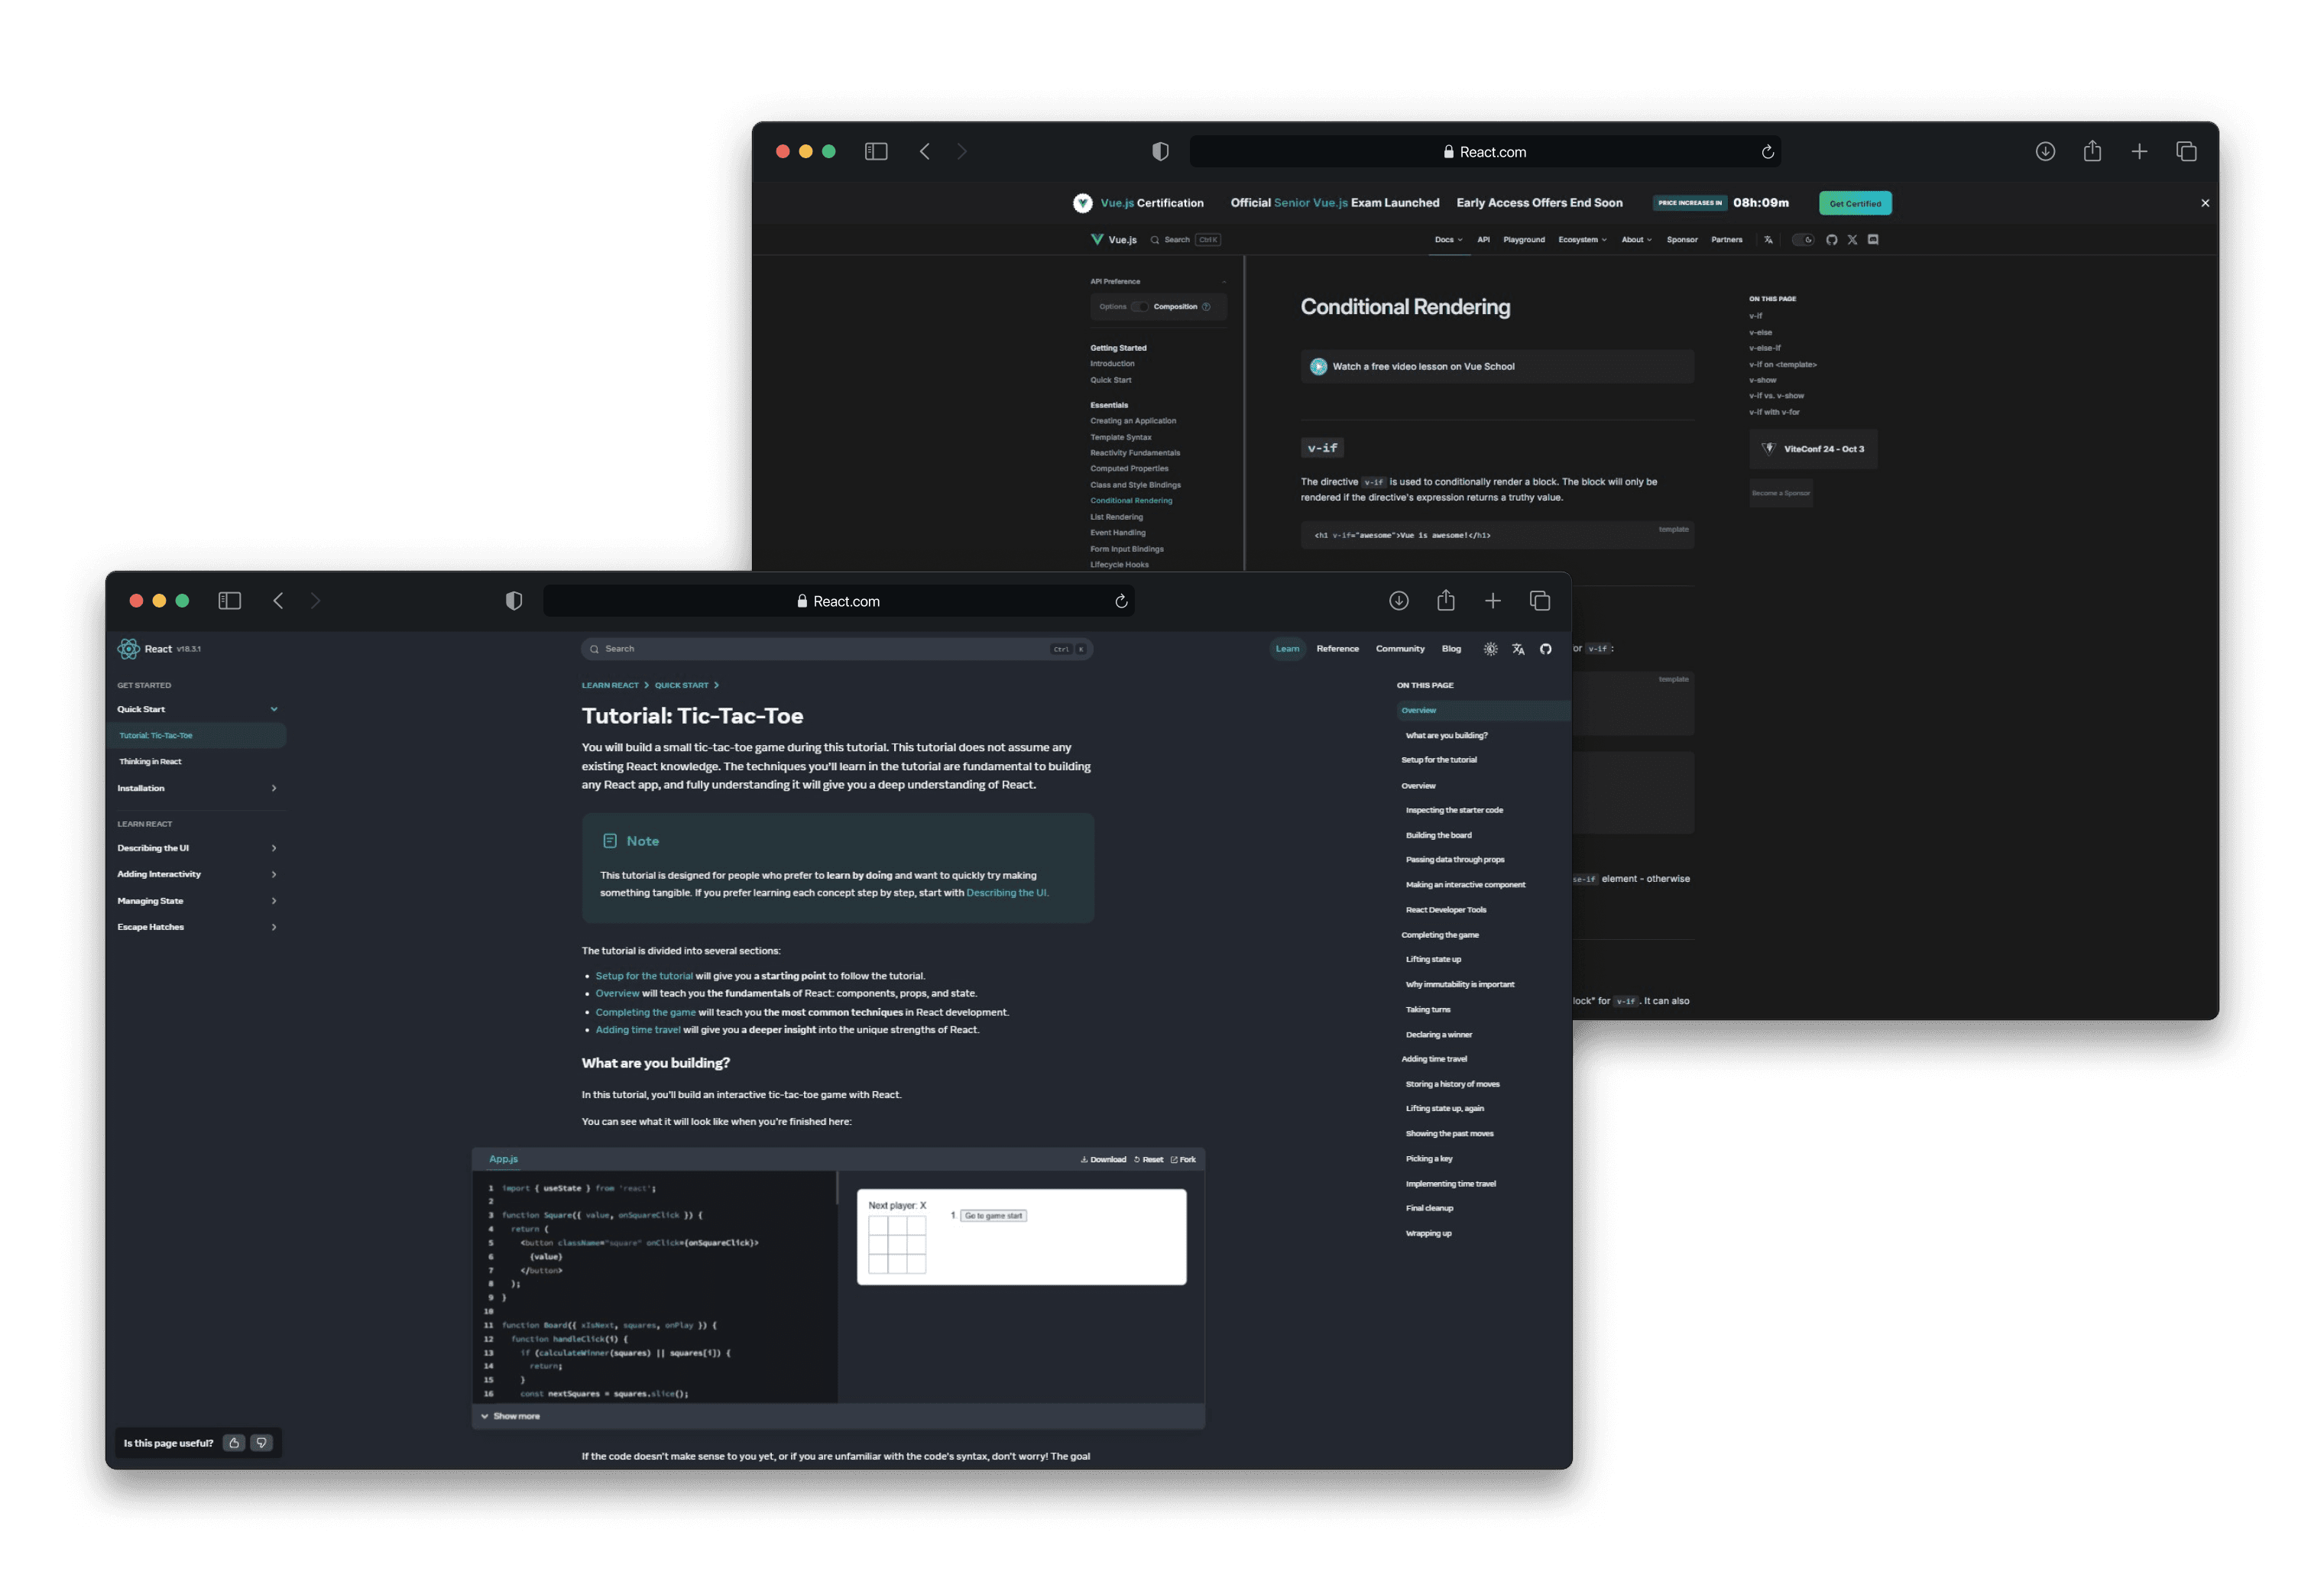
Task: Click the React search icon
Action: [x=593, y=650]
